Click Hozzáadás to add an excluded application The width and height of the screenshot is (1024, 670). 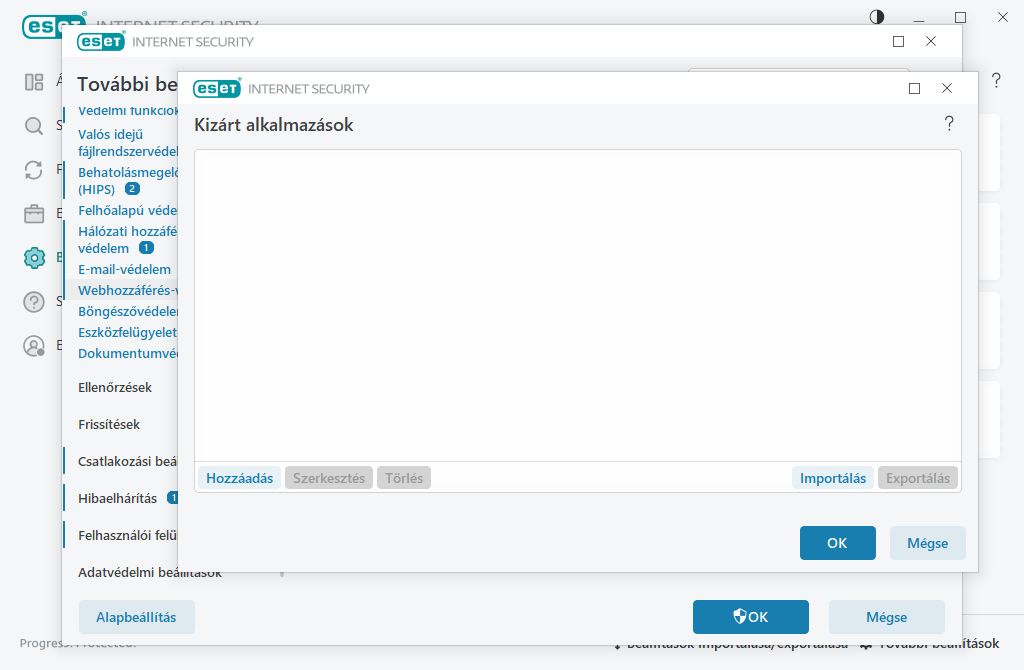tap(240, 478)
